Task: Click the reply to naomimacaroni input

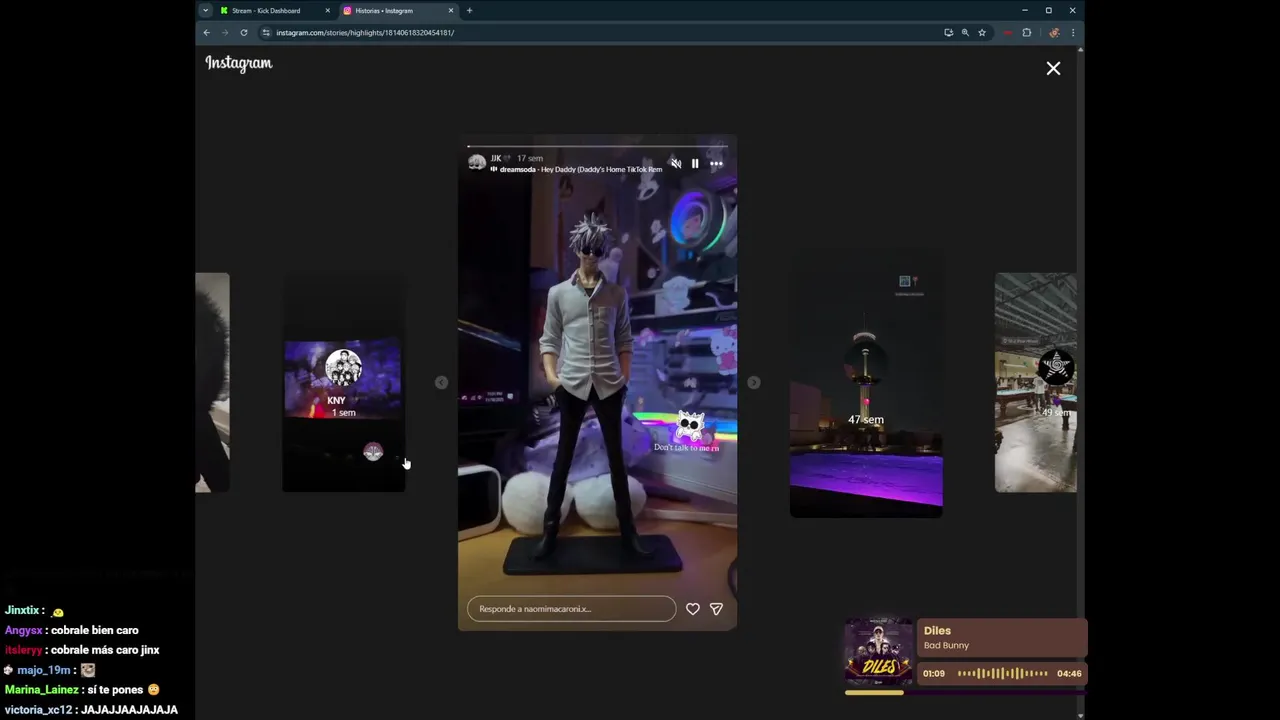Action: pos(571,608)
